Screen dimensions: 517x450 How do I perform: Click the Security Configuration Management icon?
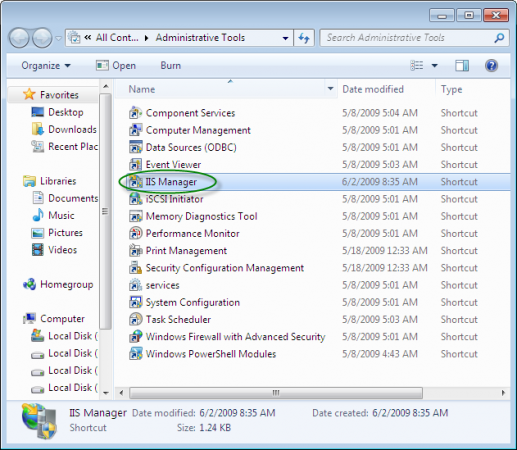tap(135, 268)
